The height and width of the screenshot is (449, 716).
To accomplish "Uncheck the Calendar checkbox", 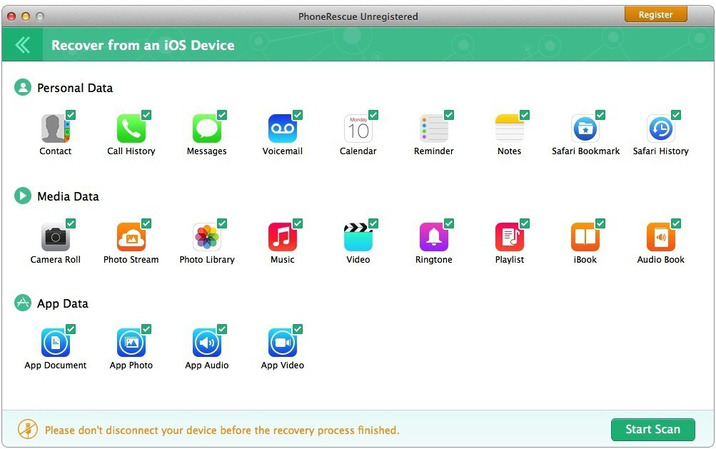I will pyautogui.click(x=373, y=115).
